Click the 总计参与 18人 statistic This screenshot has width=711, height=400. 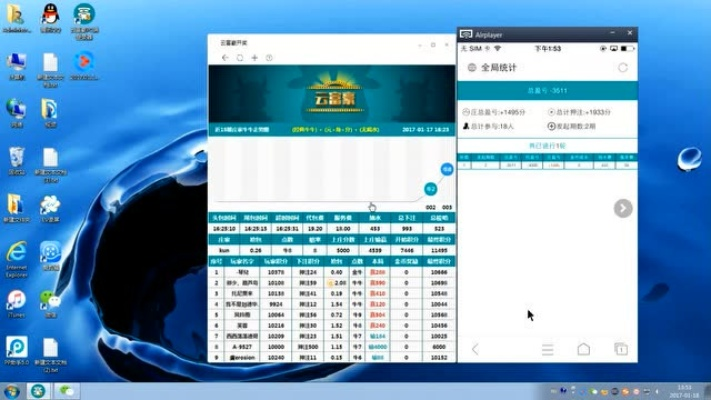tap(488, 126)
